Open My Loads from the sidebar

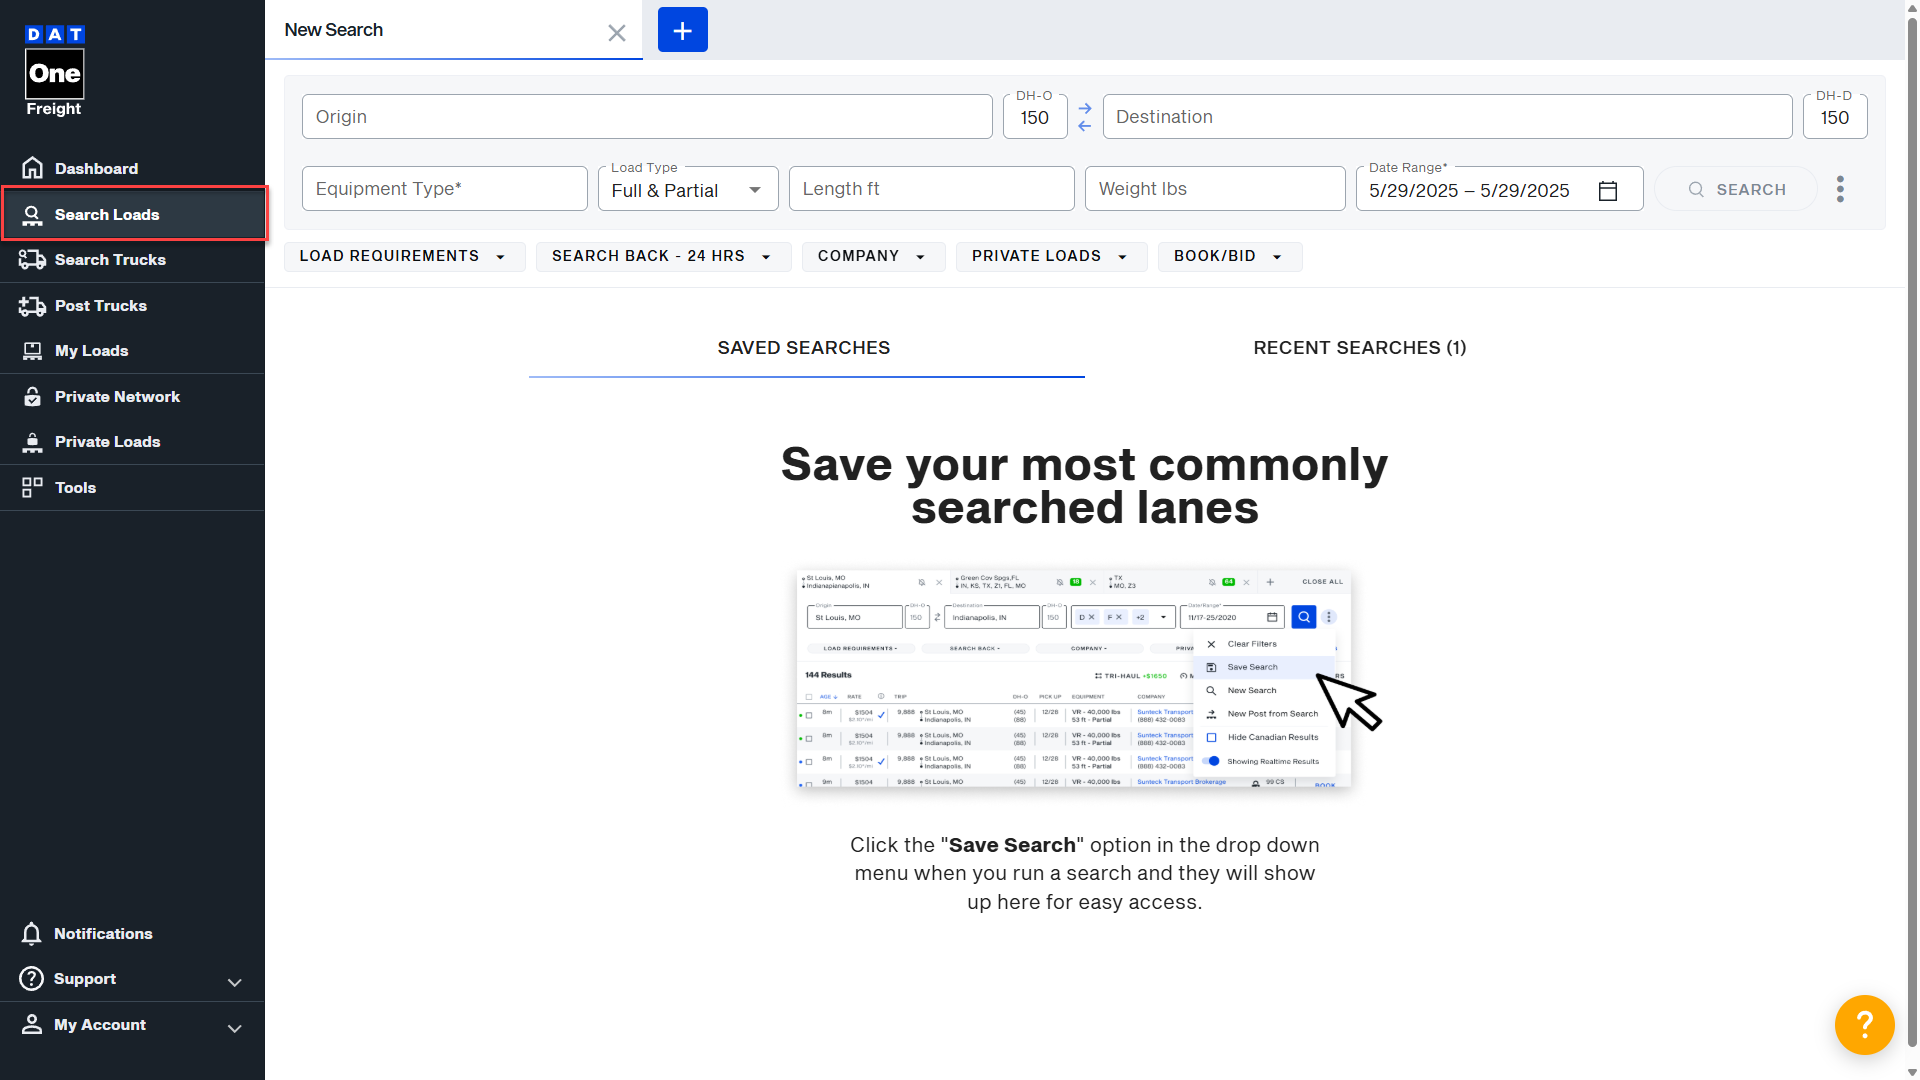[x=91, y=350]
